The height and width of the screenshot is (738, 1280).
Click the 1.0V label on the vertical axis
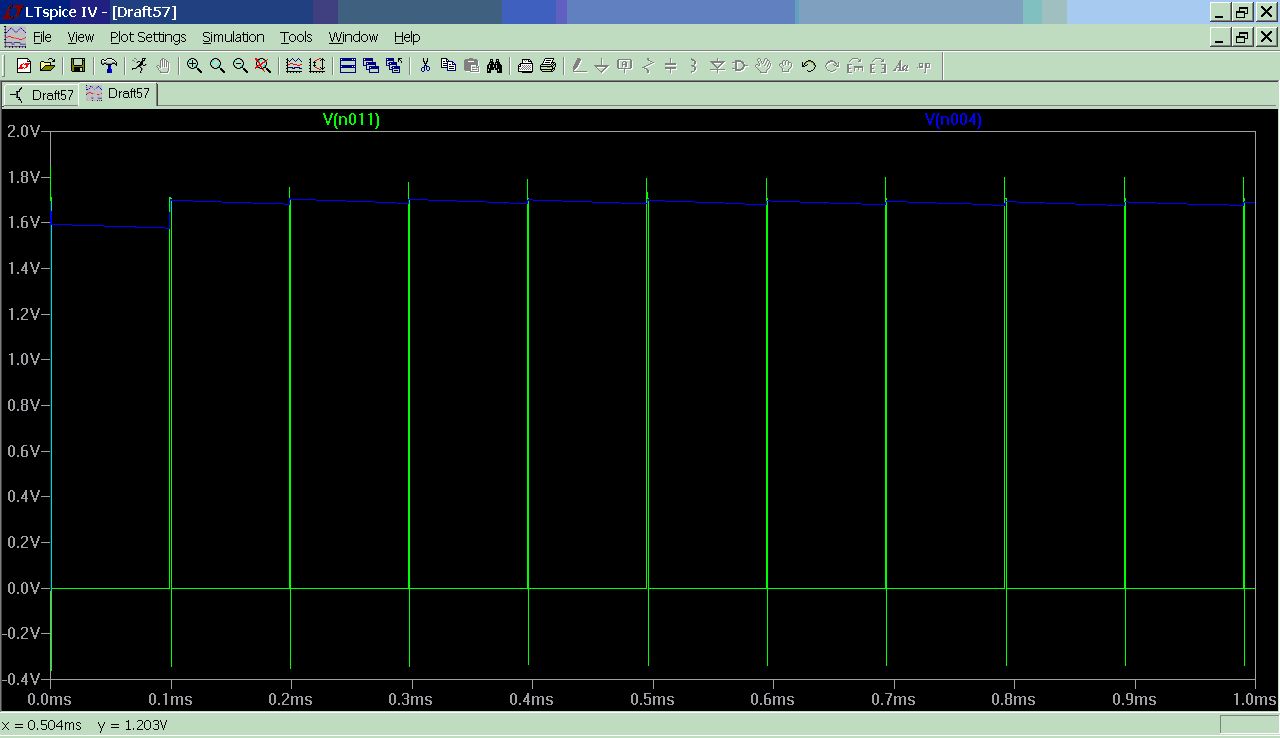[x=24, y=360]
